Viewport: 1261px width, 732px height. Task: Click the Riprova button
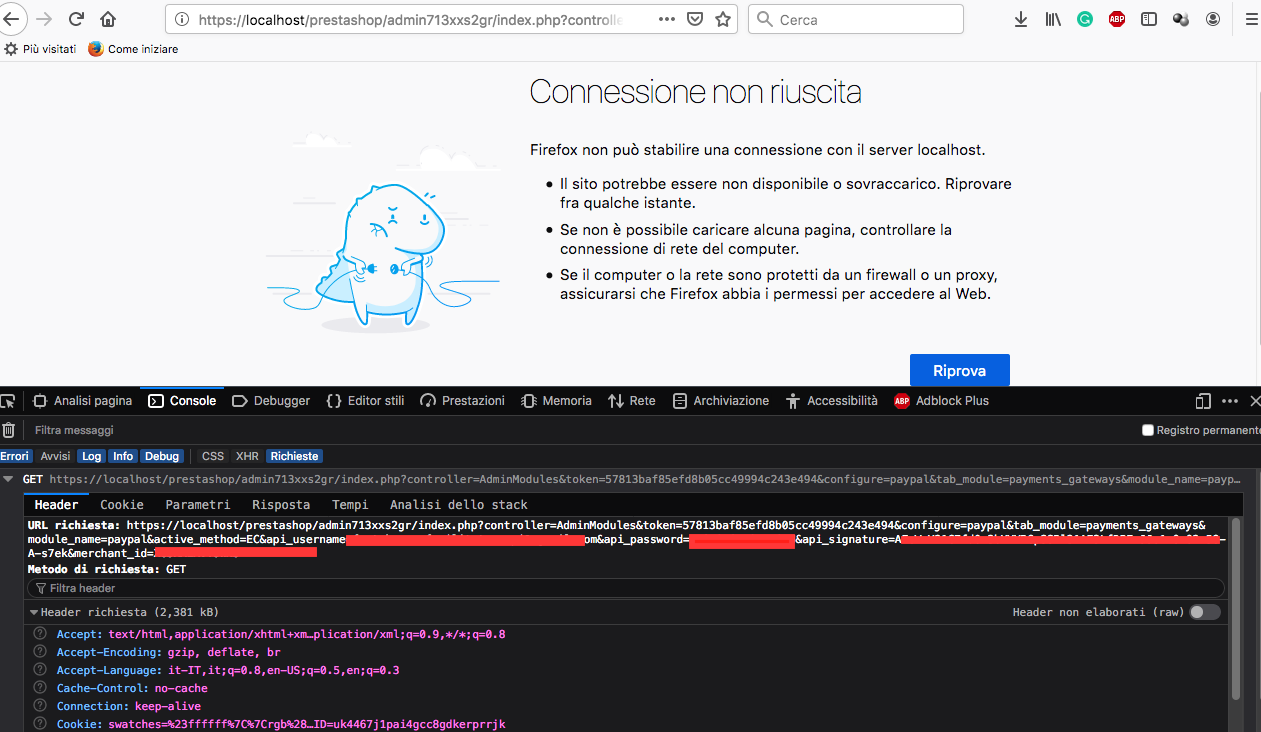pyautogui.click(x=959, y=370)
